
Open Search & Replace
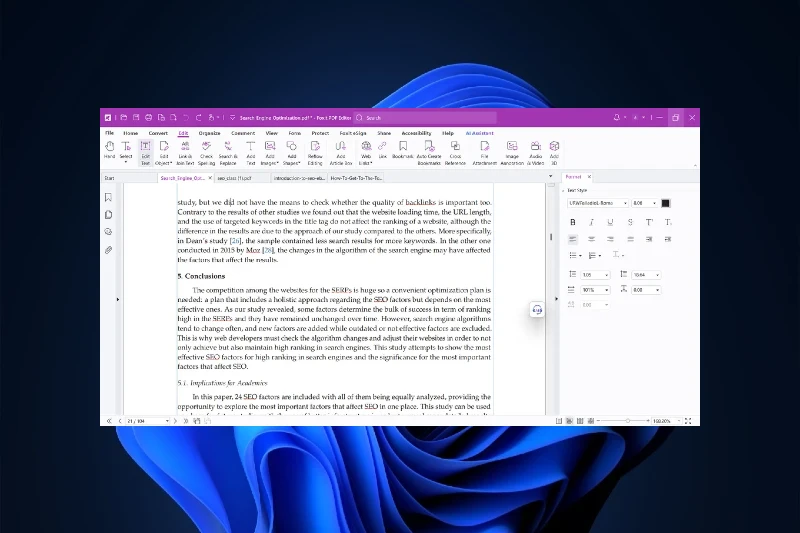[228, 153]
